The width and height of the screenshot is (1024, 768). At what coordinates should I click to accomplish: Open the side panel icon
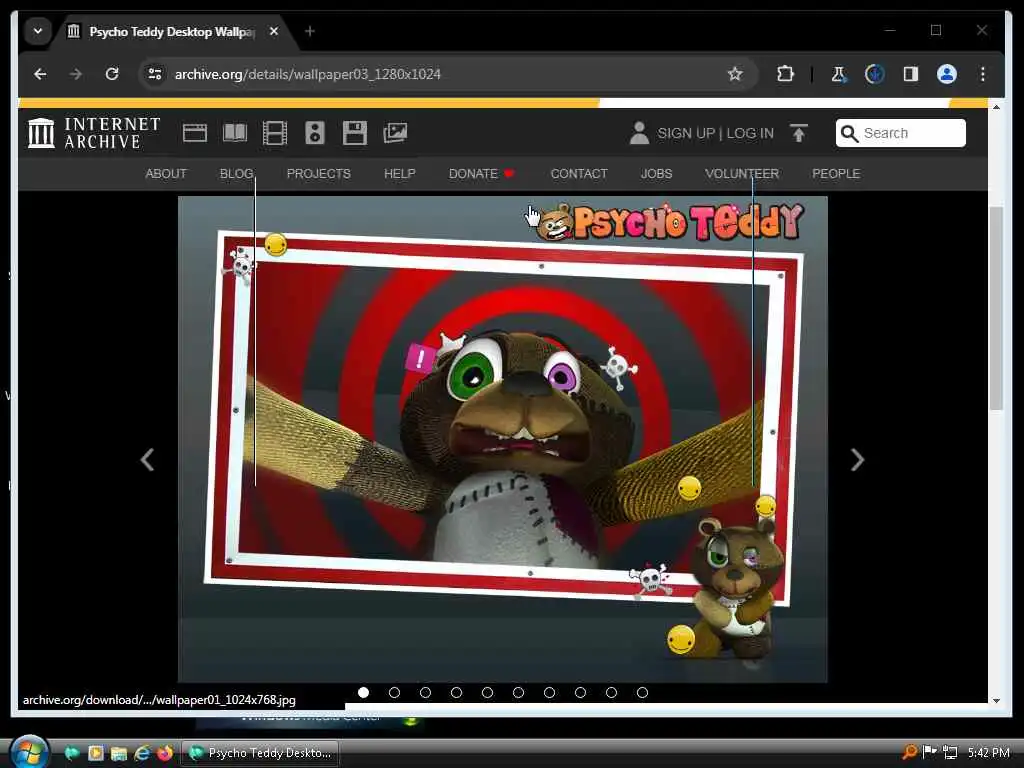click(x=910, y=74)
